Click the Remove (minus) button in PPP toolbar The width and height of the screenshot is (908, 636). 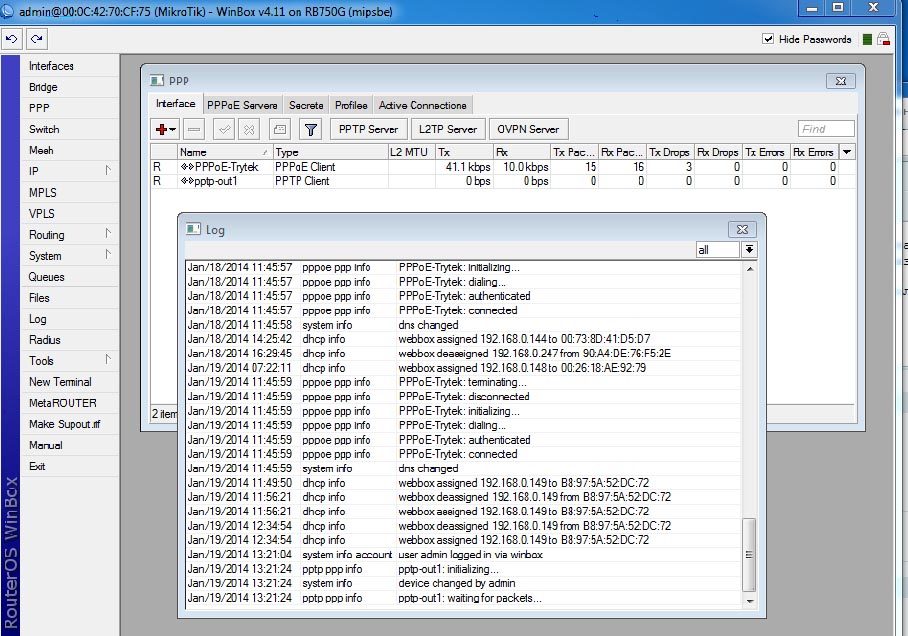coord(194,129)
